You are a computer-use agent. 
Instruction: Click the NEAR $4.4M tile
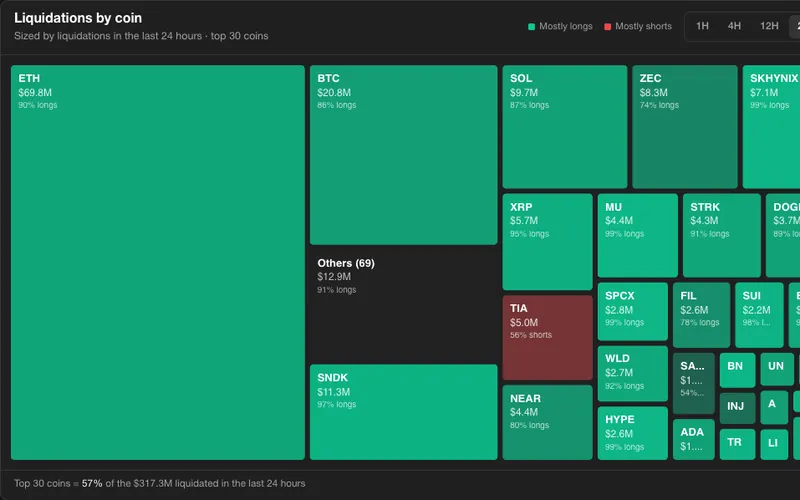click(547, 422)
